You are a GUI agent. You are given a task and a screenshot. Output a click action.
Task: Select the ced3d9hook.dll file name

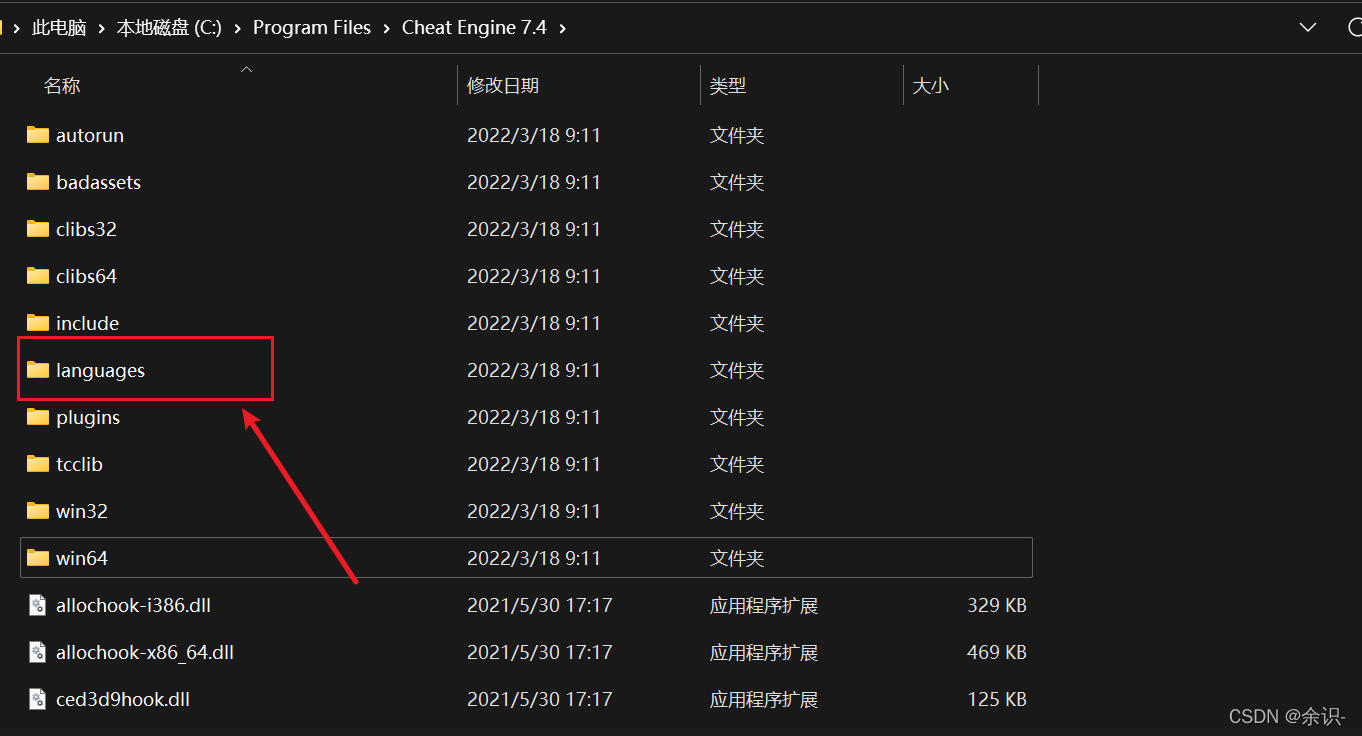click(123, 699)
